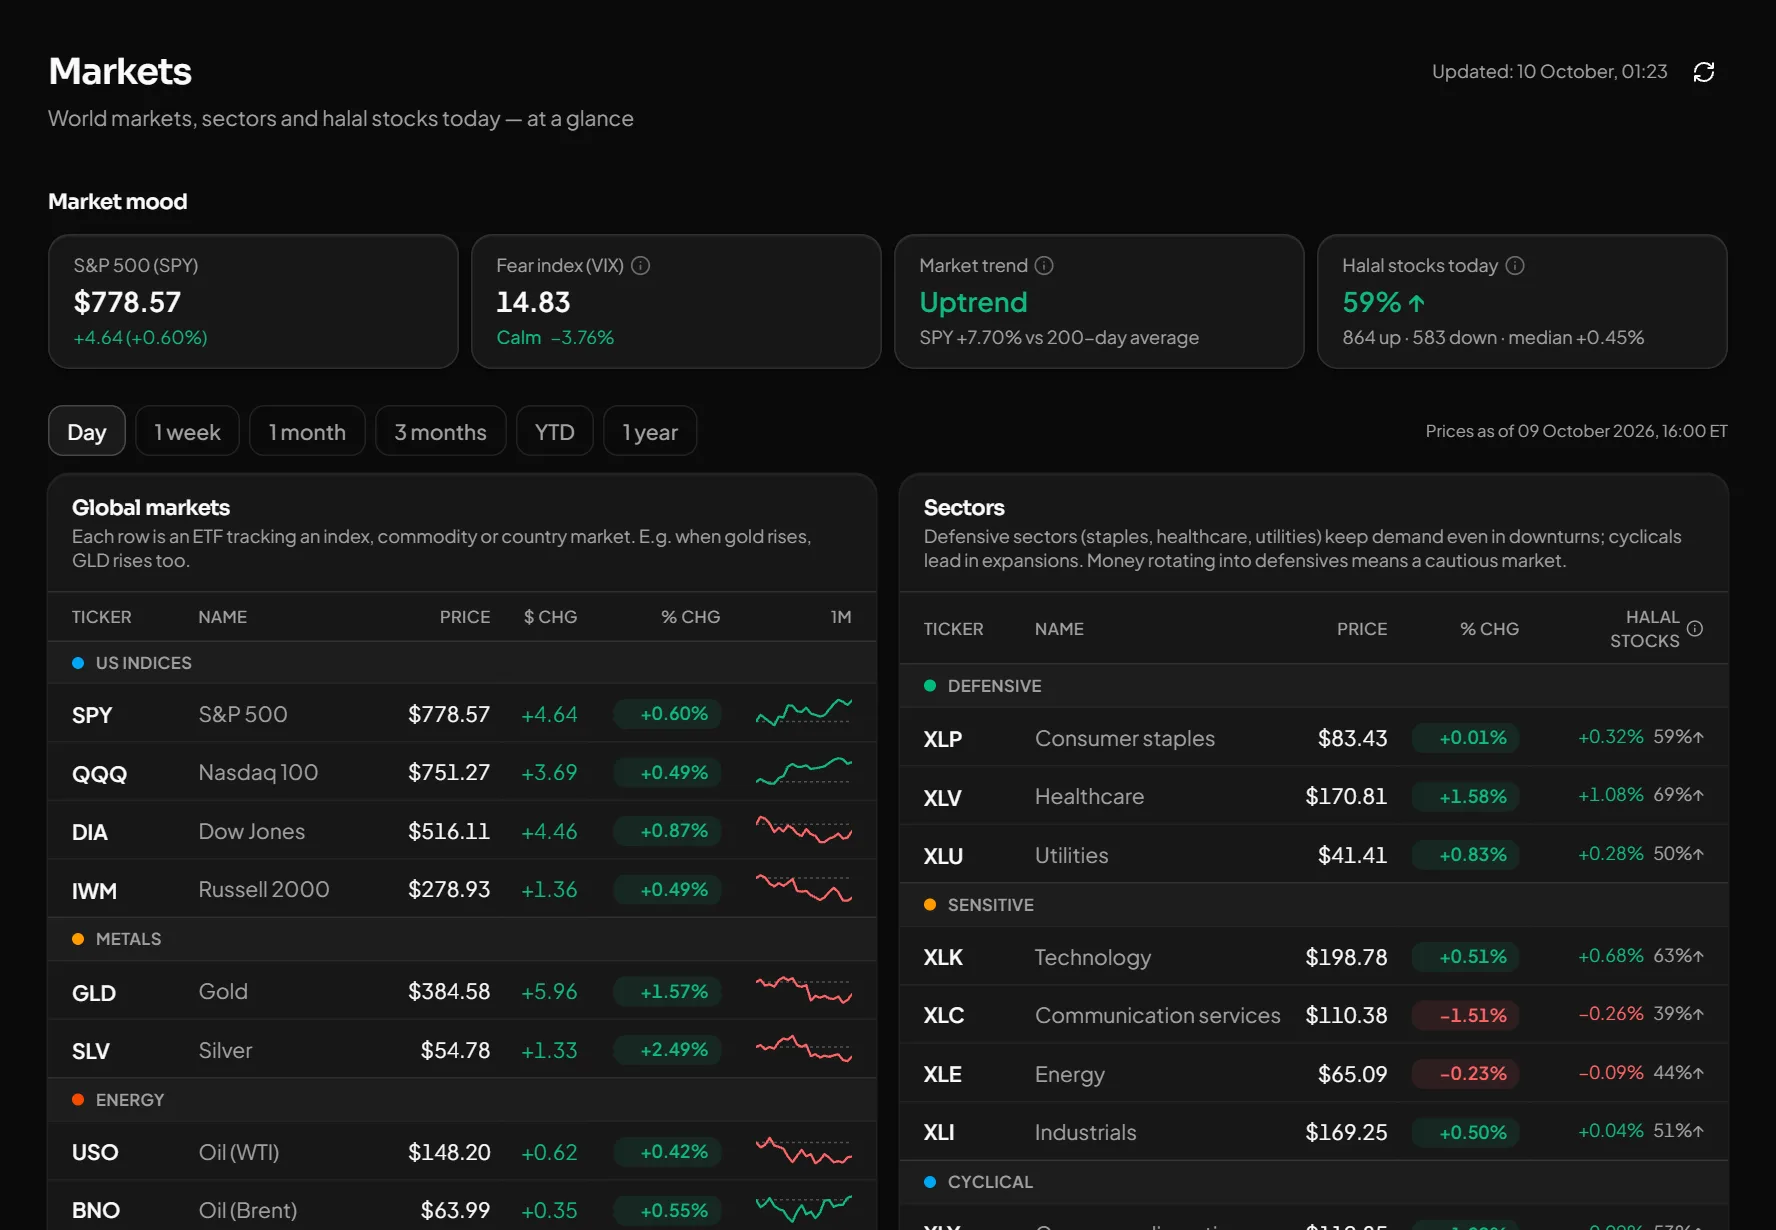Image resolution: width=1776 pixels, height=1230 pixels.
Task: Click the XLU Utilities row
Action: click(x=1314, y=855)
